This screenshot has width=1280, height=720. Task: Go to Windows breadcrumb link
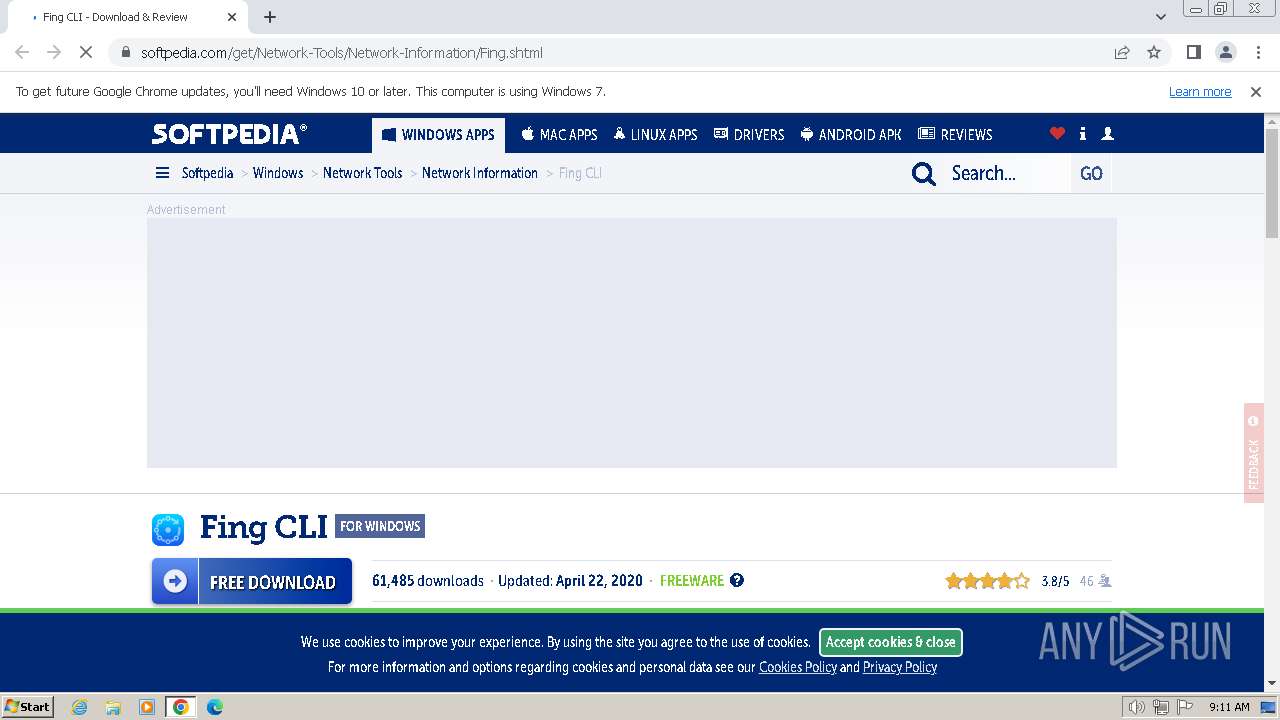[278, 173]
